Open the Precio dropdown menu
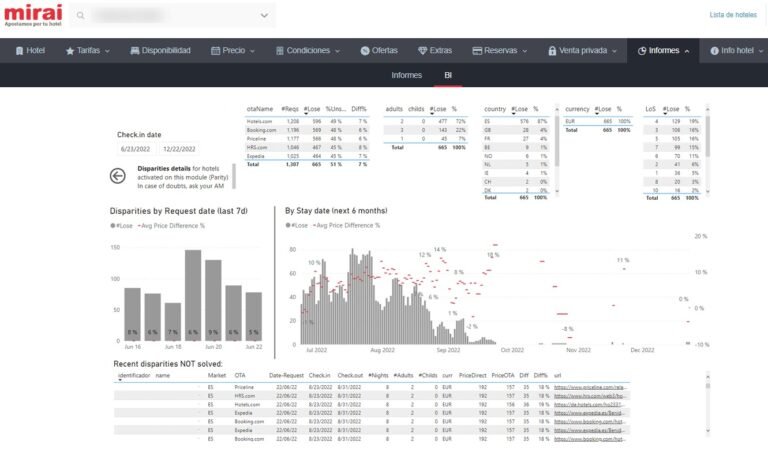The image size is (768, 451). pyautogui.click(x=234, y=50)
